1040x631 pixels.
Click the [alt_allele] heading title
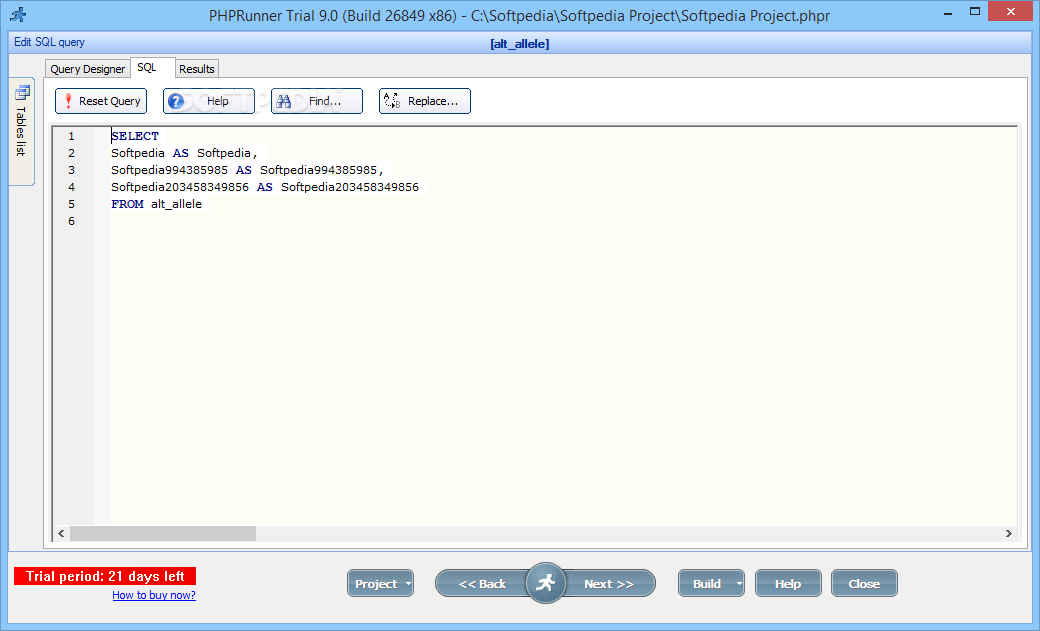click(x=520, y=44)
